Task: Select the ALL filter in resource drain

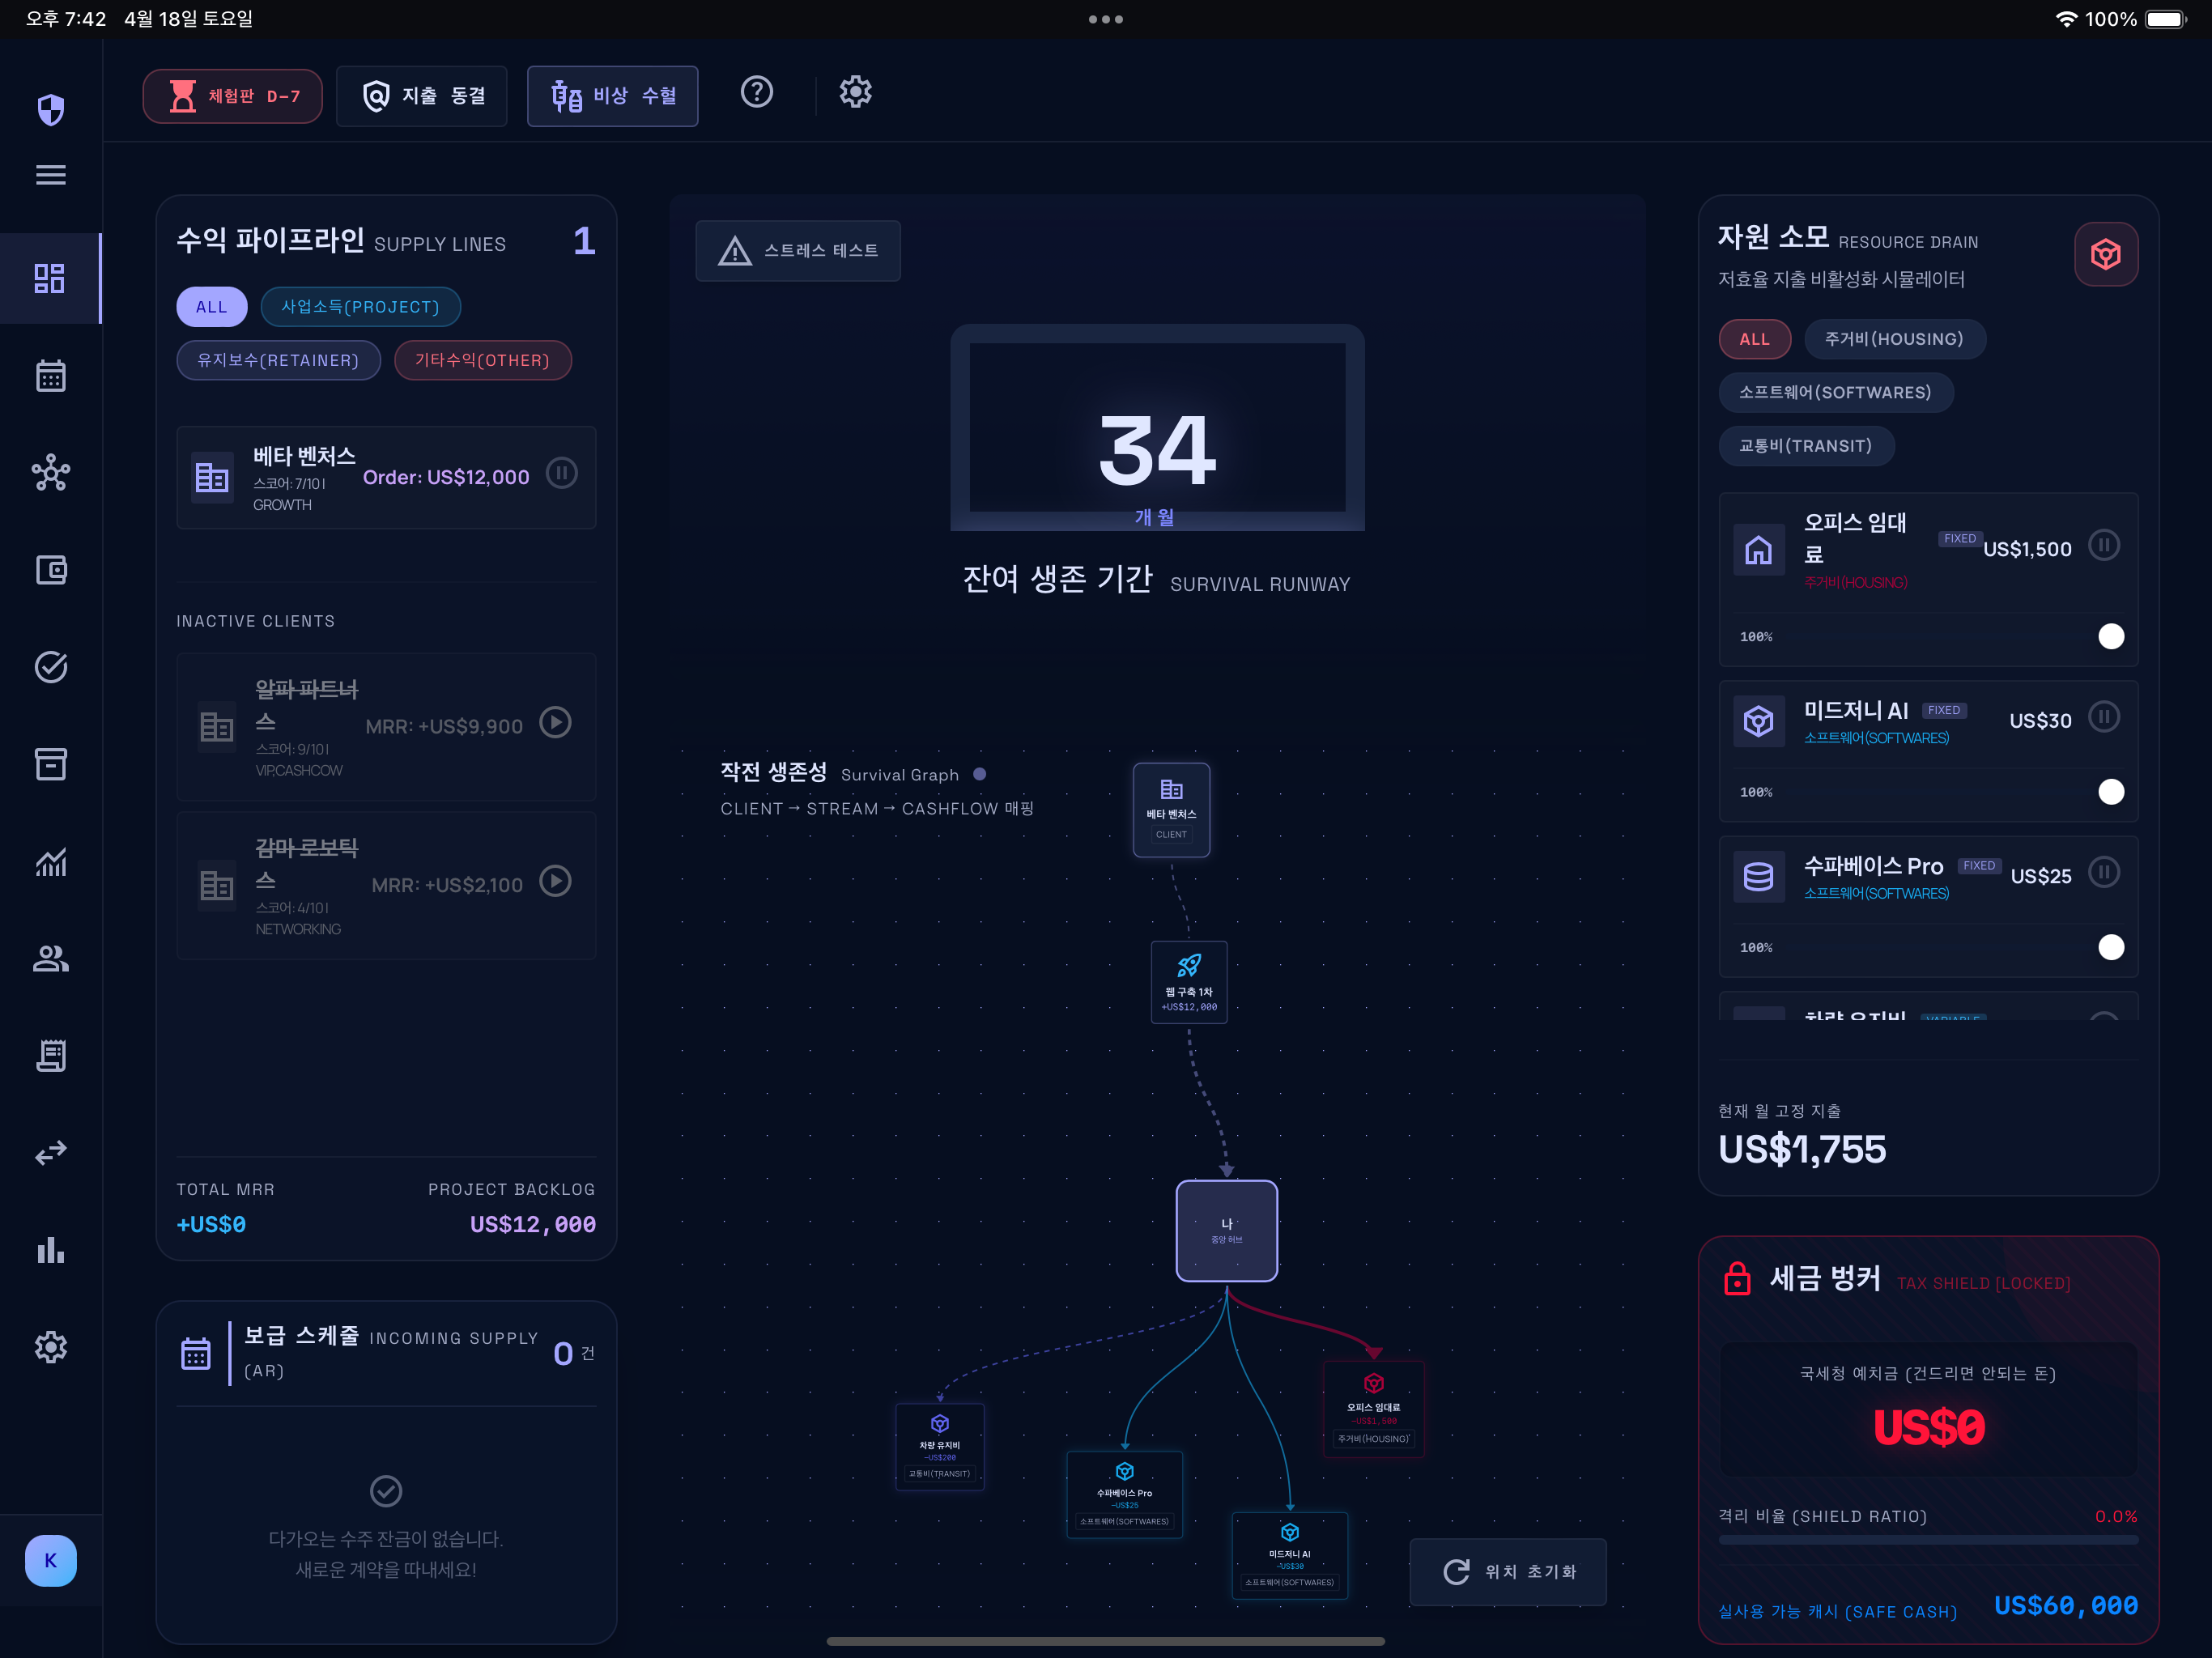Action: coord(1754,339)
